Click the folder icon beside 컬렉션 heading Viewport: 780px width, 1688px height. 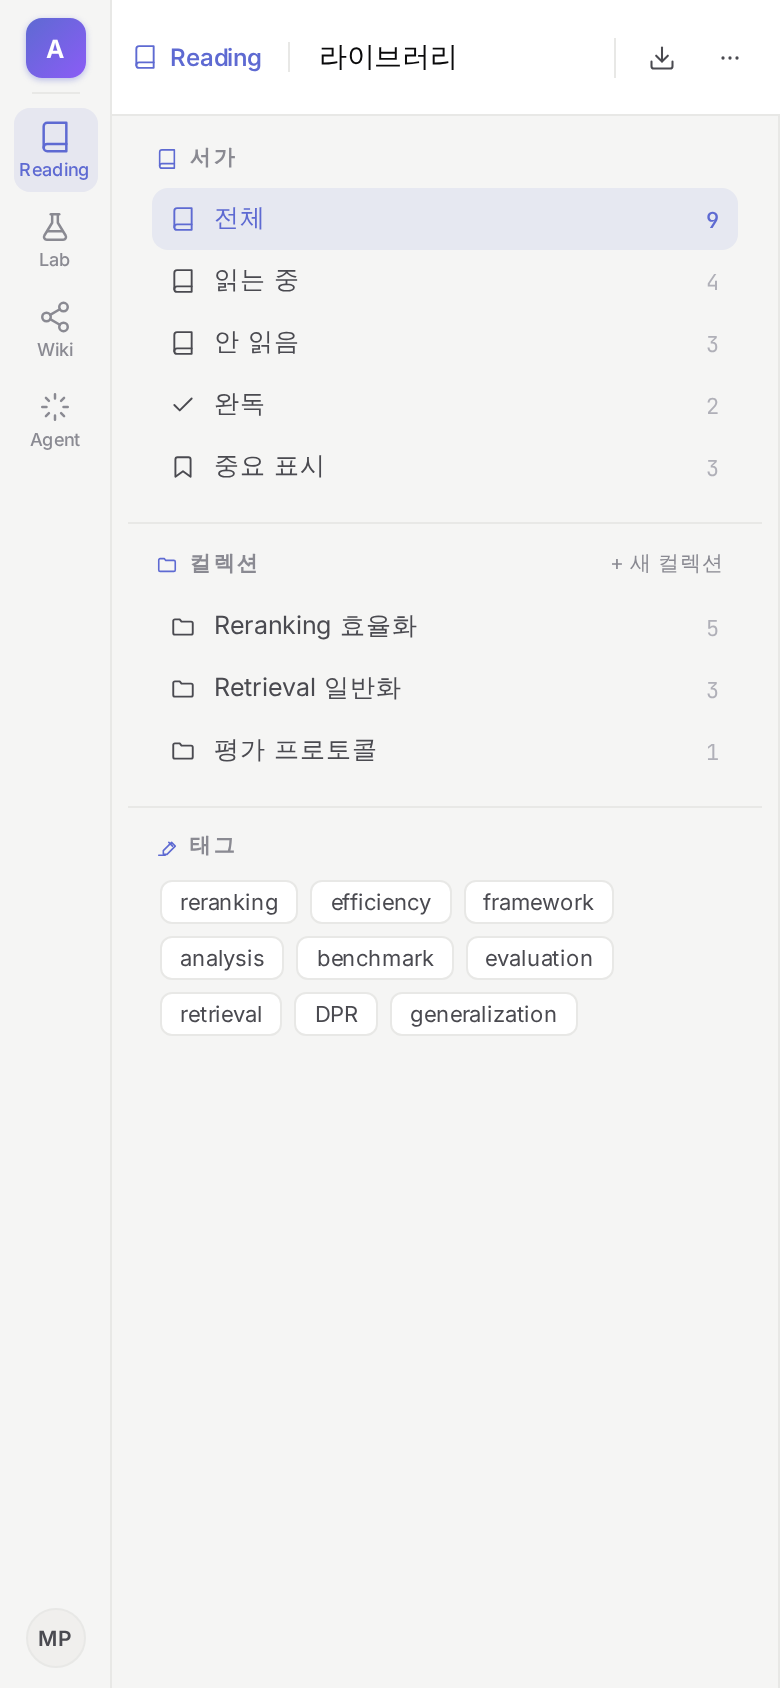[x=167, y=565]
